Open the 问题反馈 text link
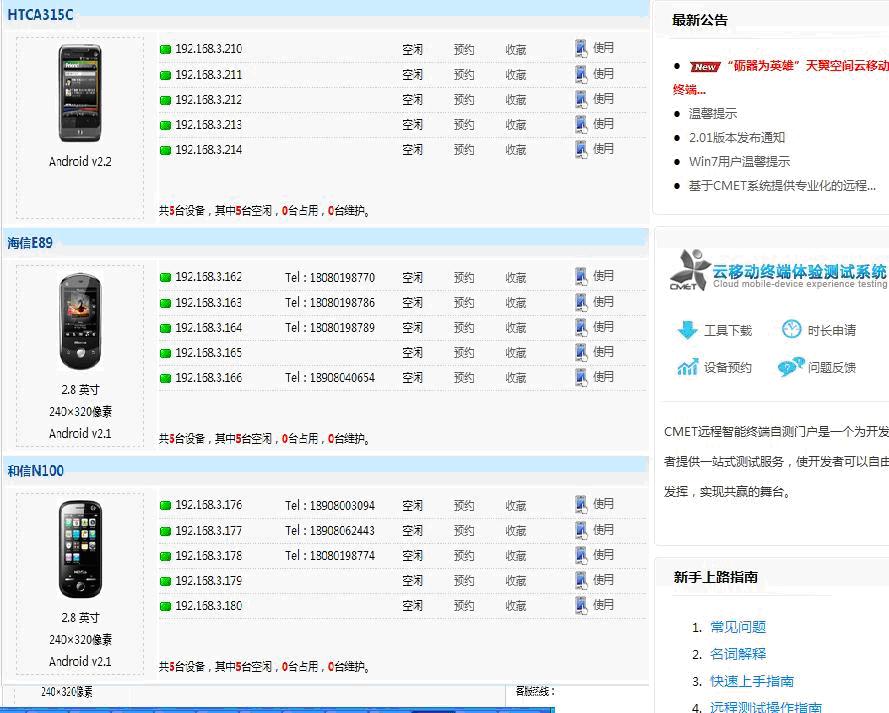This screenshot has width=889, height=713. point(832,367)
